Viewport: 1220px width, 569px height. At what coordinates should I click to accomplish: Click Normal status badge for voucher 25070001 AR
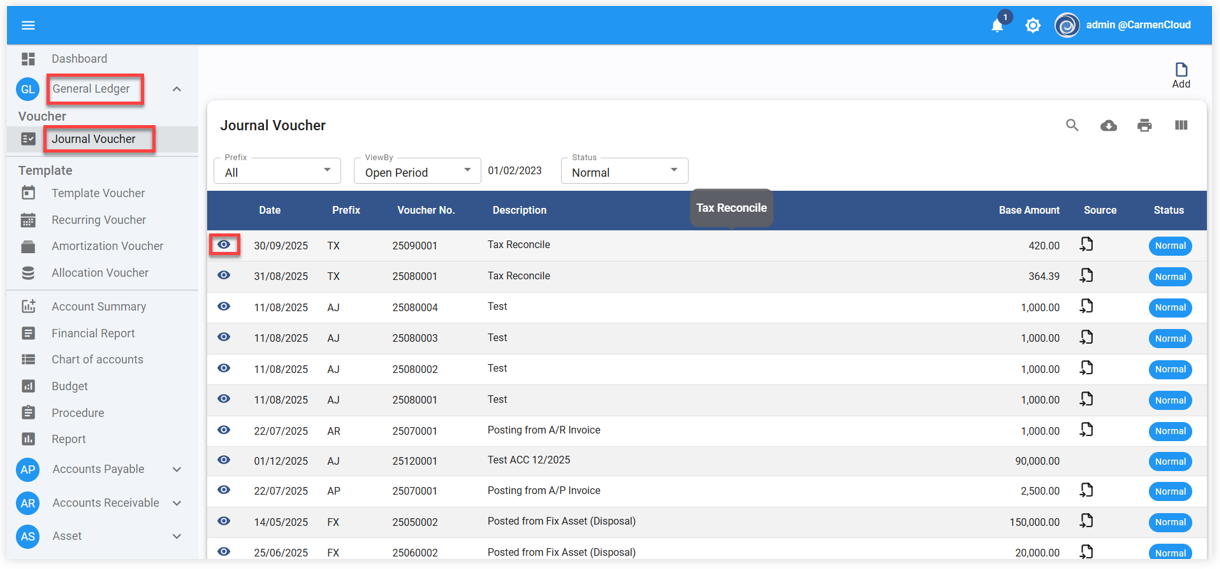point(1169,431)
